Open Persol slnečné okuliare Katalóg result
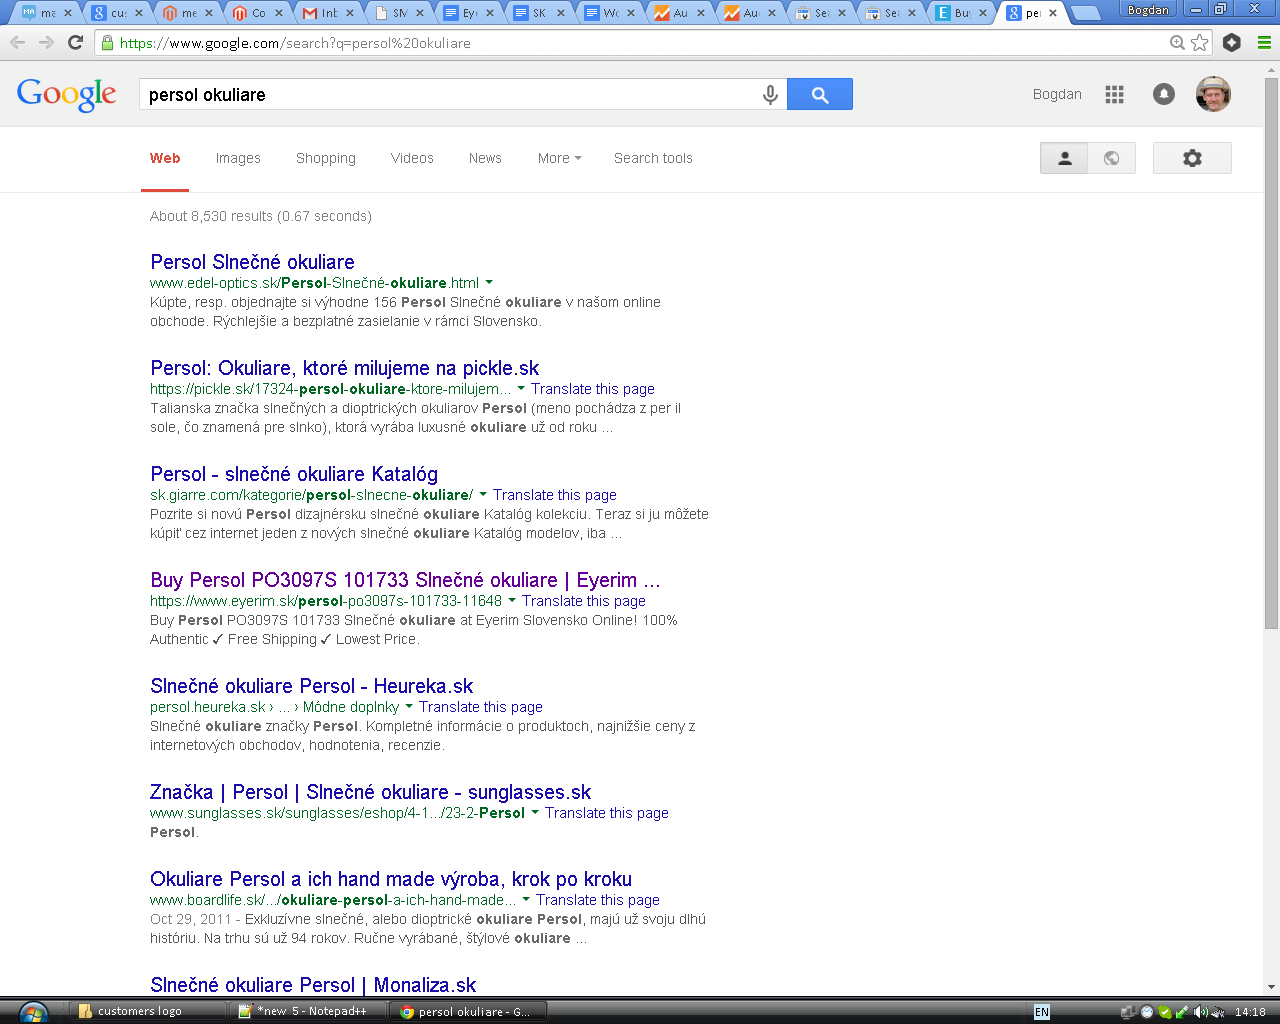Image resolution: width=1280 pixels, height=1024 pixels. click(x=294, y=474)
